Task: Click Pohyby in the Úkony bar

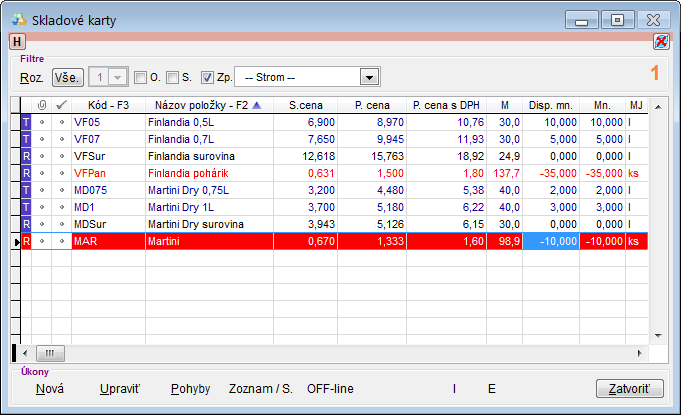Action: [190, 388]
